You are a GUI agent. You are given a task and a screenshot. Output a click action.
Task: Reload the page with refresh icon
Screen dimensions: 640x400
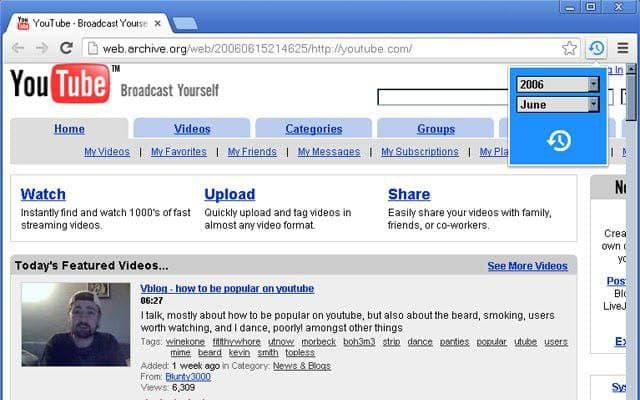(x=66, y=48)
